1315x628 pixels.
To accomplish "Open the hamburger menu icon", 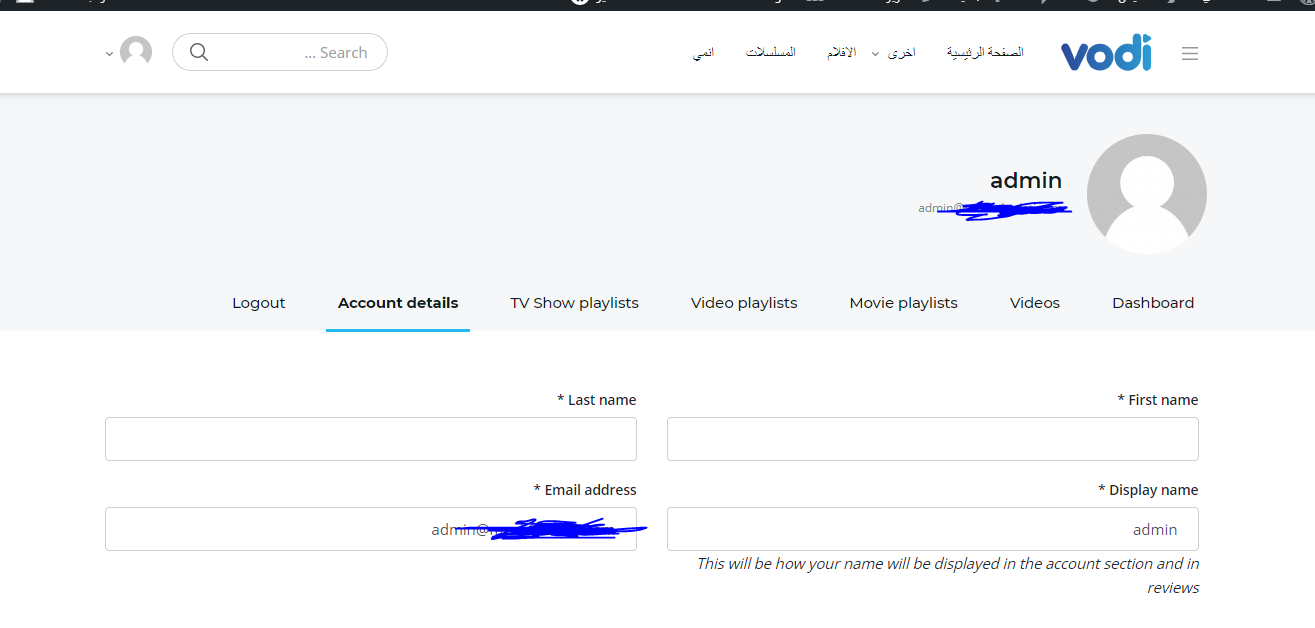I will pos(1189,54).
